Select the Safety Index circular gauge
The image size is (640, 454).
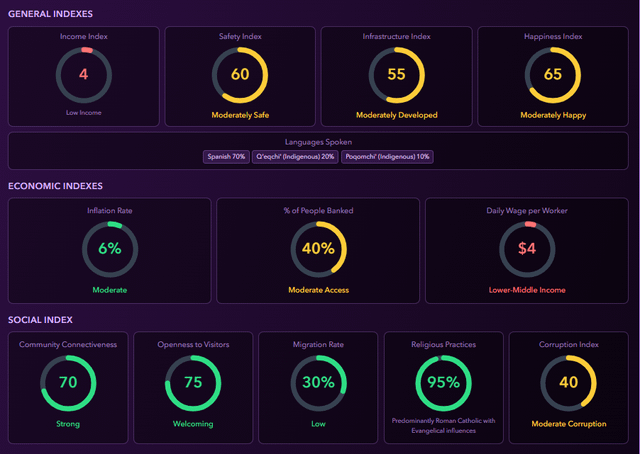(x=240, y=75)
